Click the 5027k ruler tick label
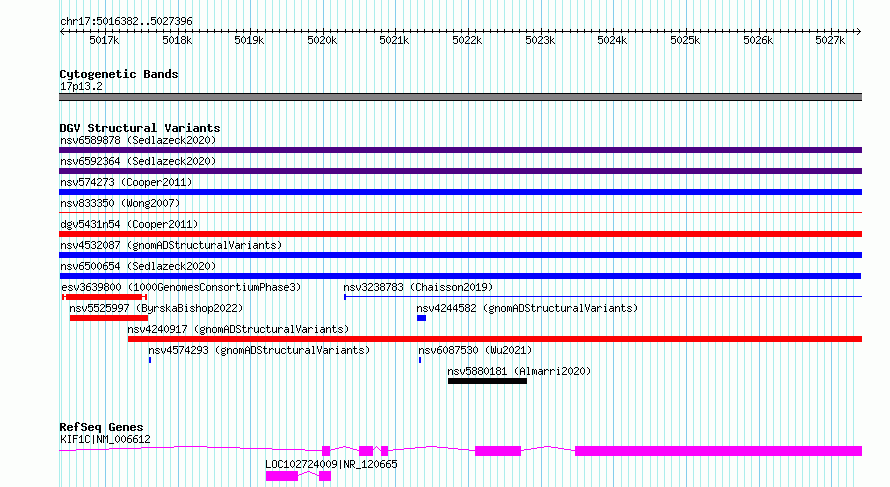890x487 pixels. (830, 40)
